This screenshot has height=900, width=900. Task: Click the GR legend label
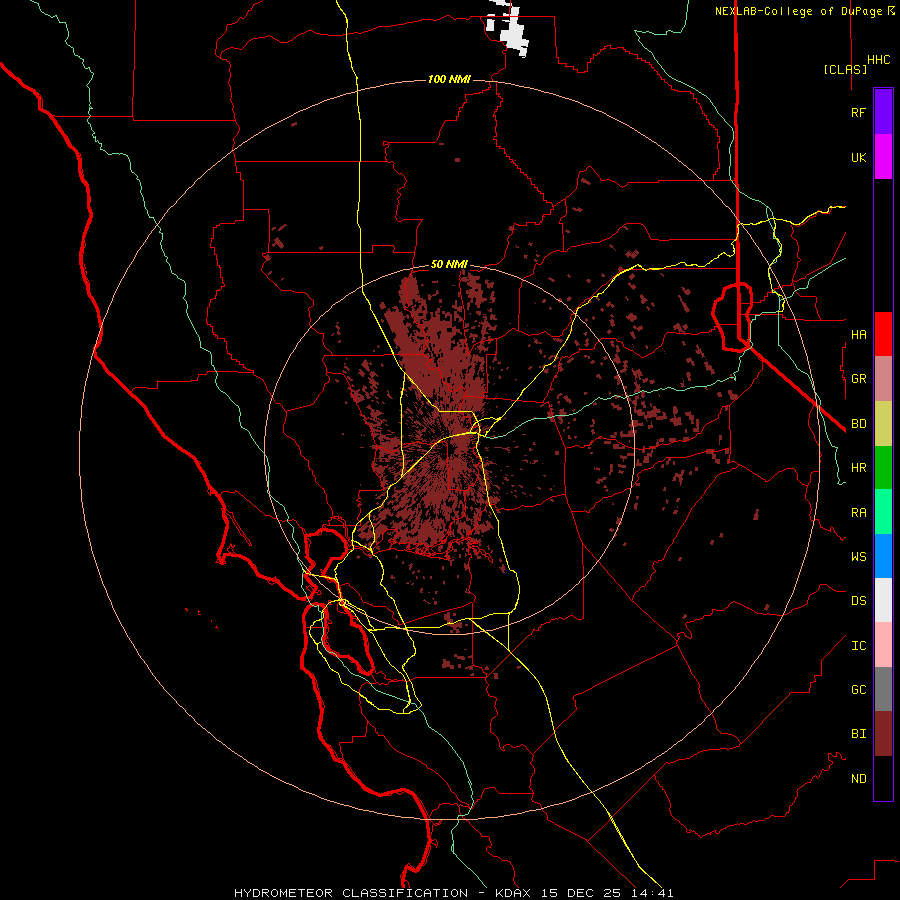(858, 379)
